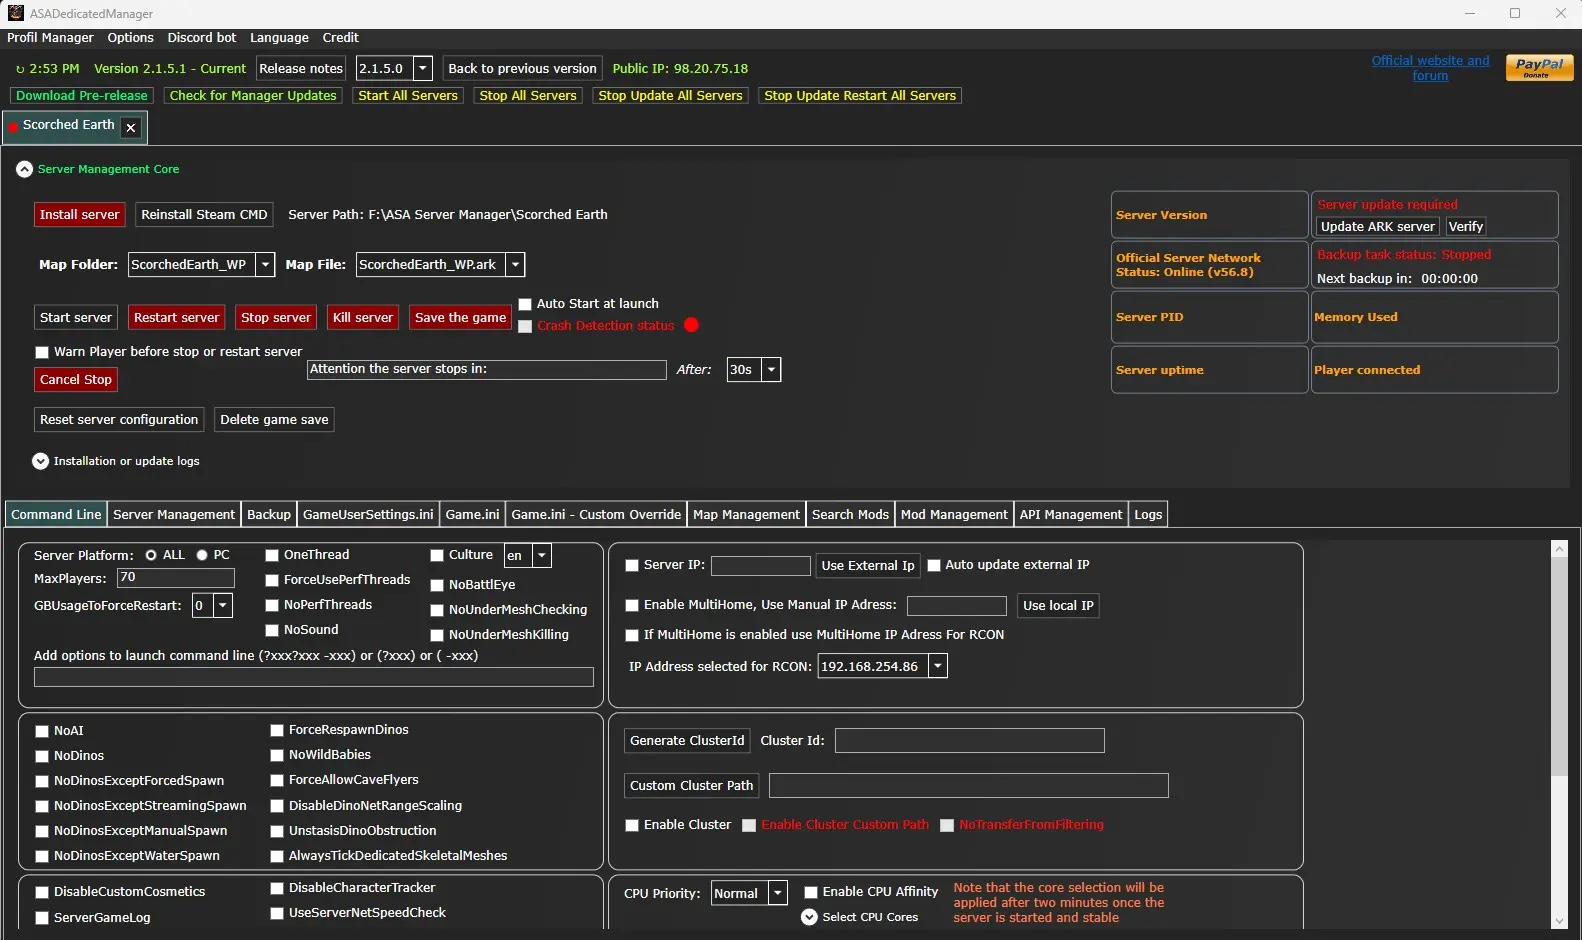Screen dimensions: 1582x940
Task: Click Release notes button
Action: tap(301, 68)
